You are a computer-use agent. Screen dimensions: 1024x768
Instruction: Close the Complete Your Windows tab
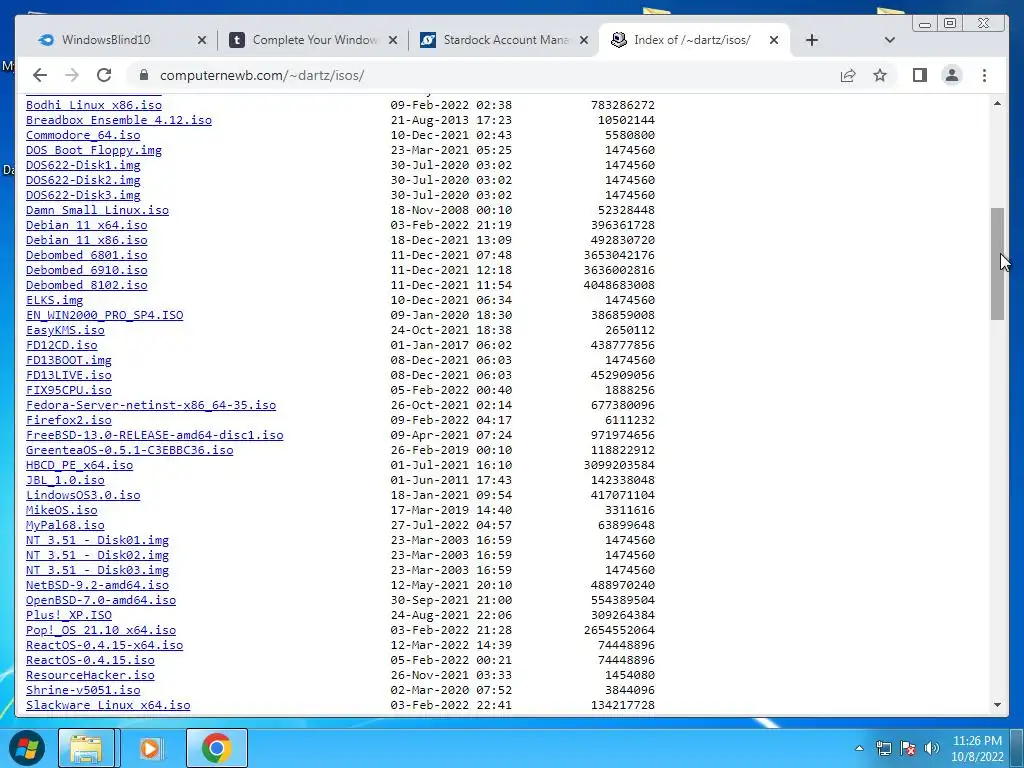coord(393,40)
